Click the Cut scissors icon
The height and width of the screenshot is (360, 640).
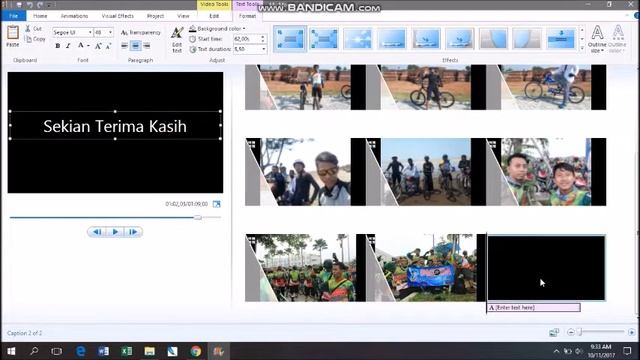tap(28, 29)
